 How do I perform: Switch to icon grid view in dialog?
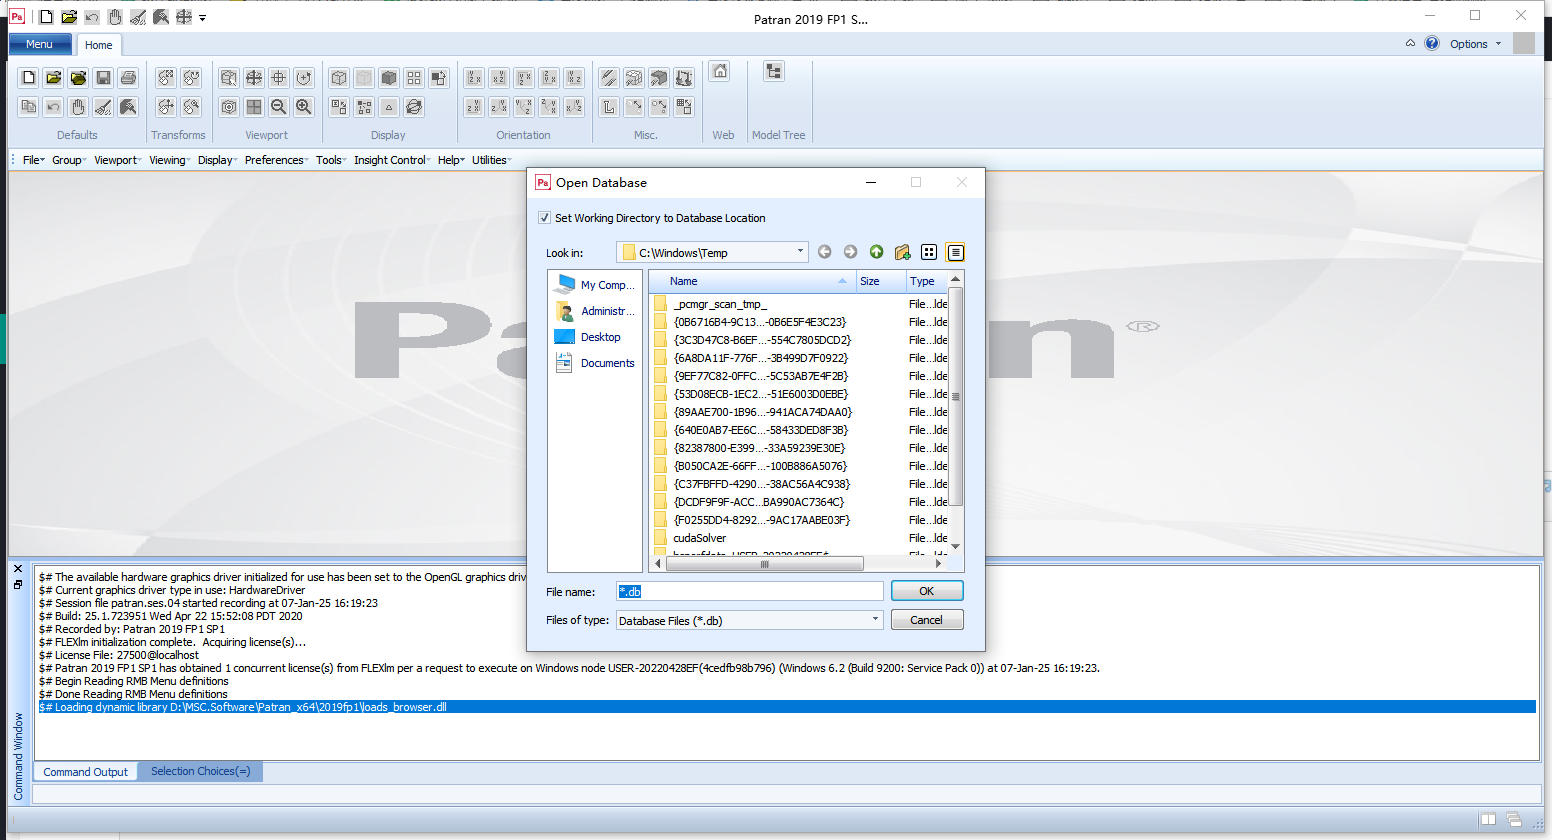click(929, 252)
